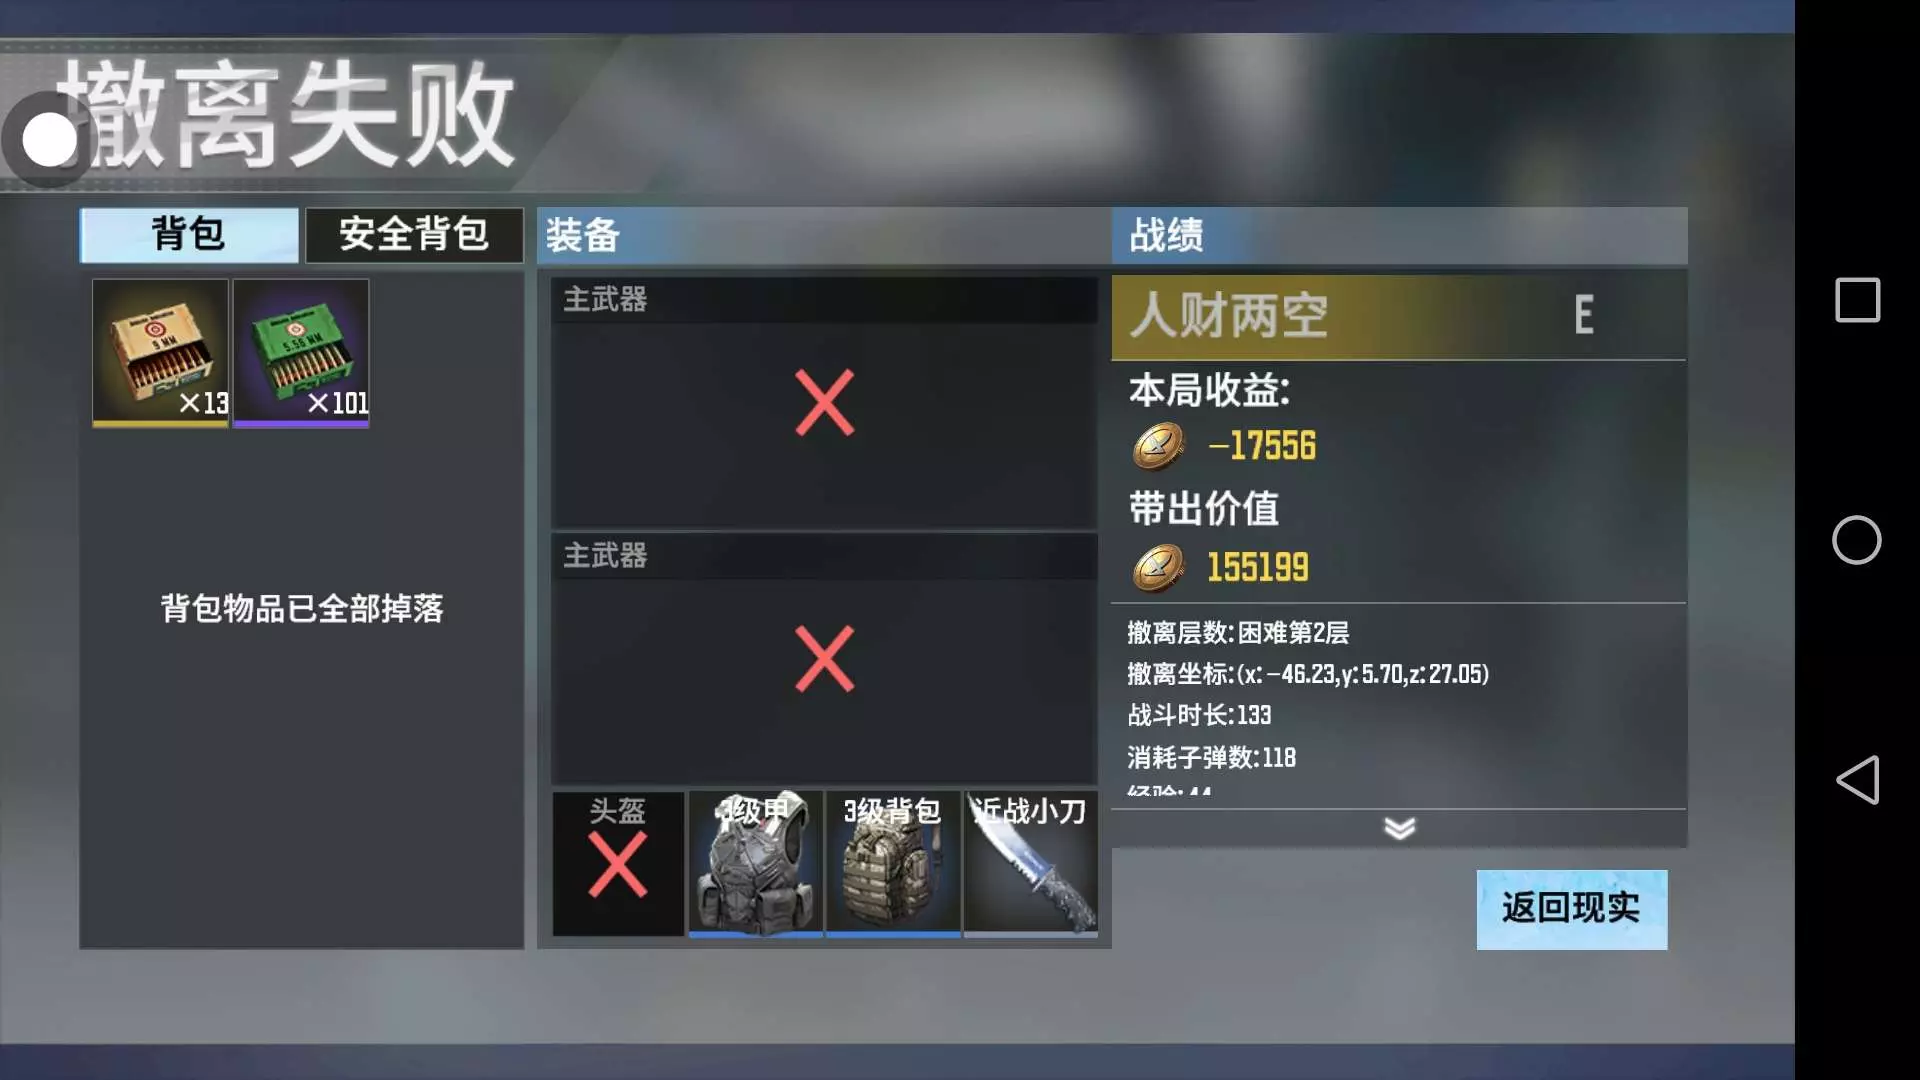The height and width of the screenshot is (1080, 1920).
Task: Tap the body armor vest equipment slot
Action: point(756,864)
